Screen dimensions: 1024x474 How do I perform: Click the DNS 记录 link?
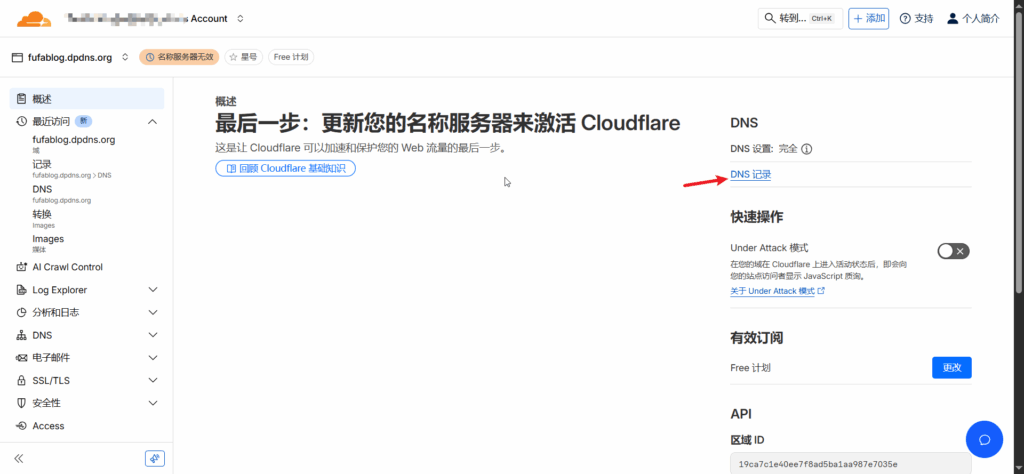(751, 175)
